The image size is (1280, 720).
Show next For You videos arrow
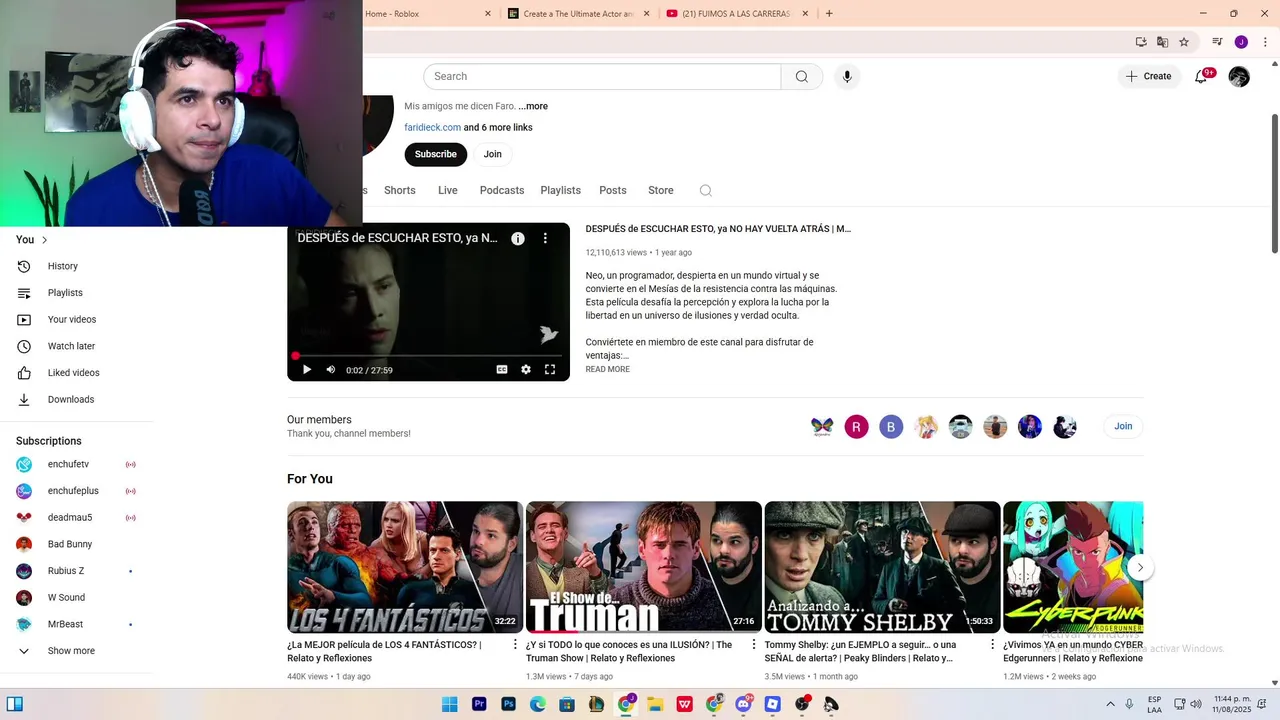click(1140, 567)
